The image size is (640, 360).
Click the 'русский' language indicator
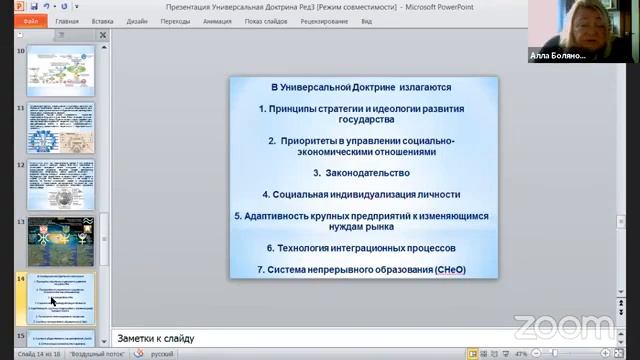[x=162, y=354]
